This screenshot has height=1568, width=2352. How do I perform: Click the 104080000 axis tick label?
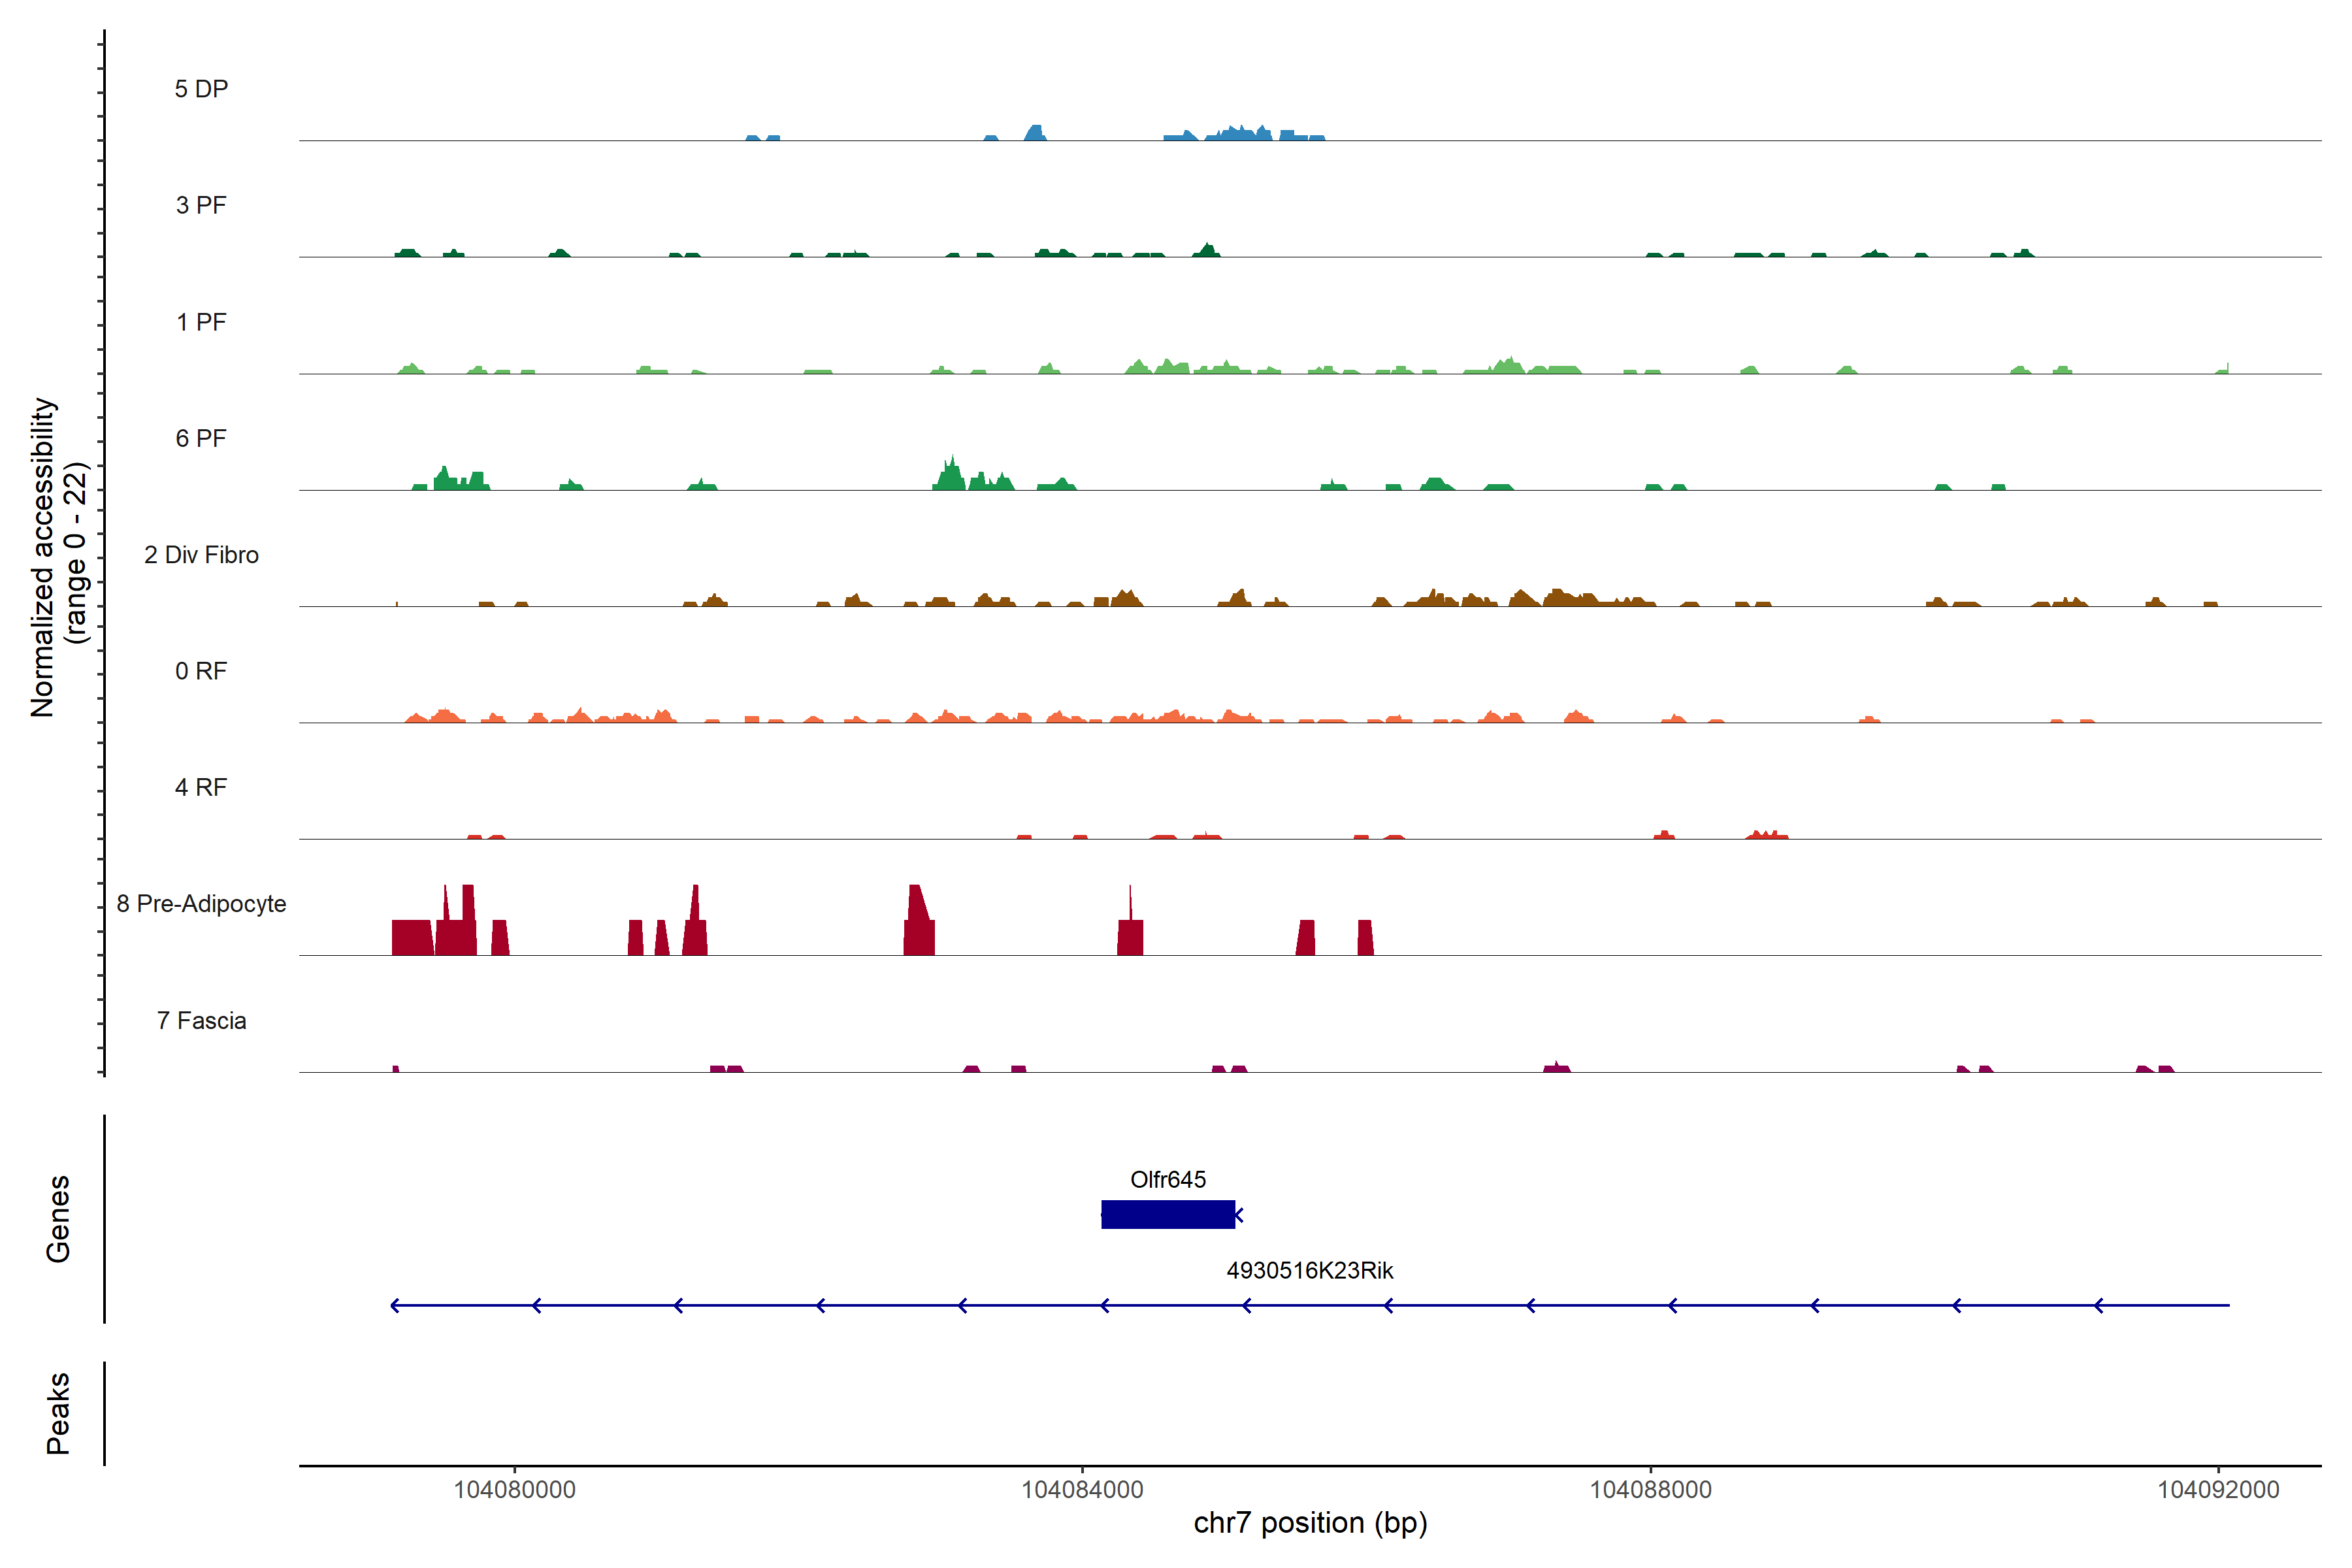[514, 1489]
